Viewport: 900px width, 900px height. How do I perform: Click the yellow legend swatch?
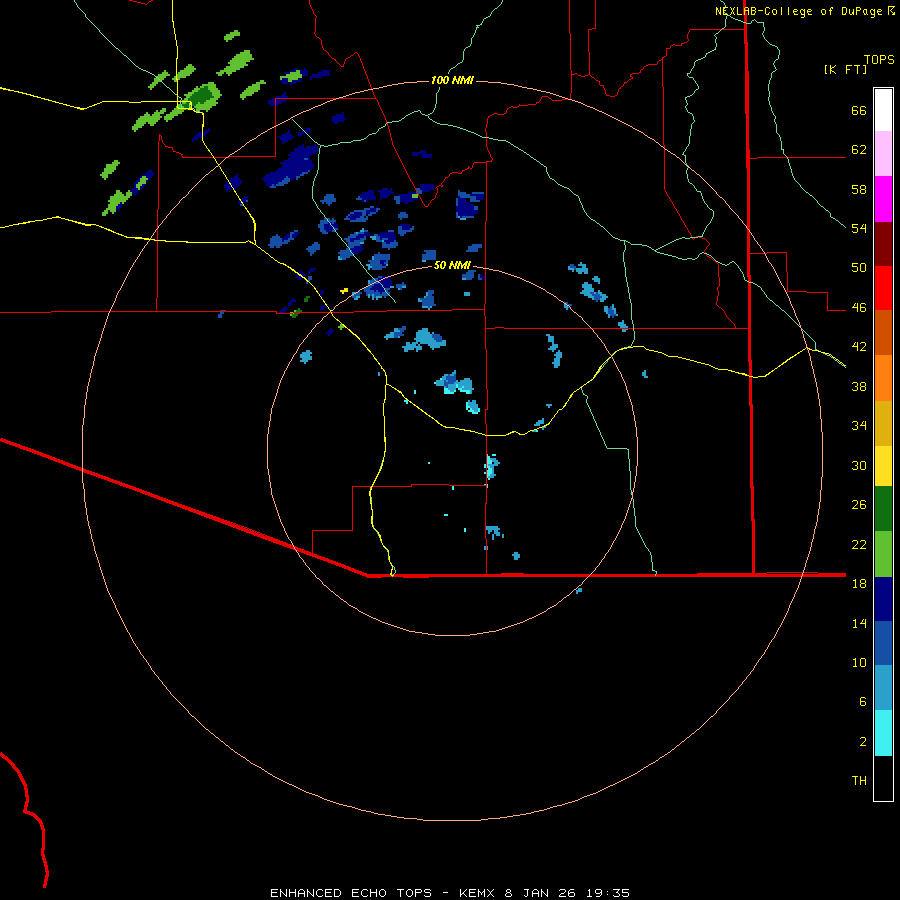coord(883,466)
